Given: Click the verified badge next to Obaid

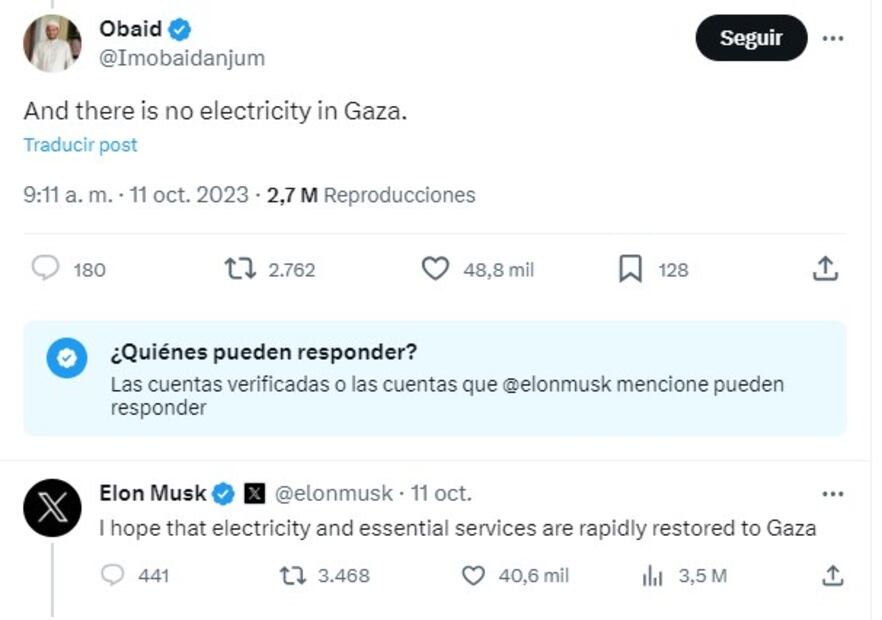Looking at the screenshot, I should pyautogui.click(x=179, y=29).
